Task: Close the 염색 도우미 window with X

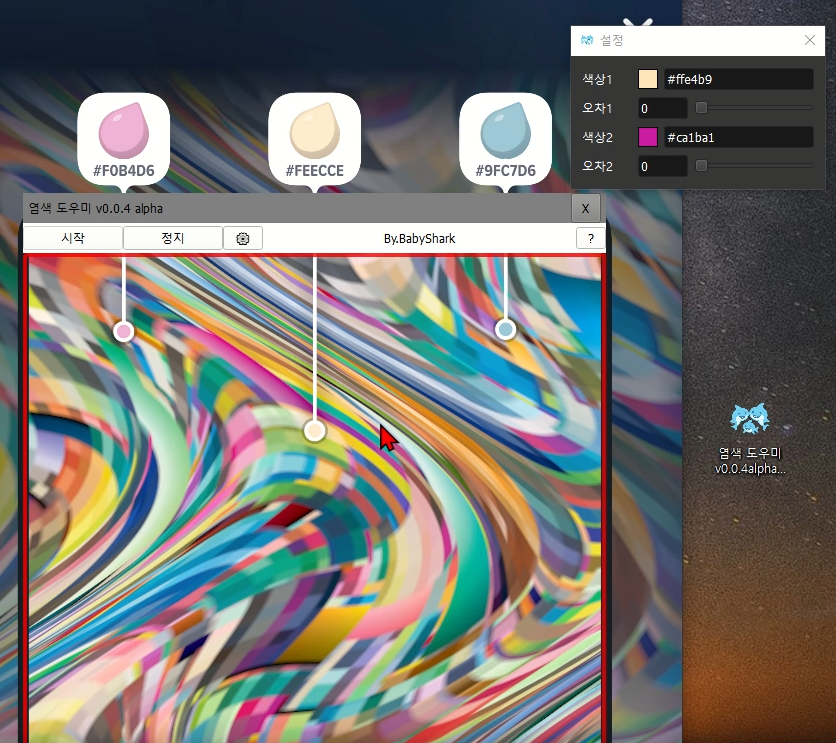Action: [x=585, y=208]
